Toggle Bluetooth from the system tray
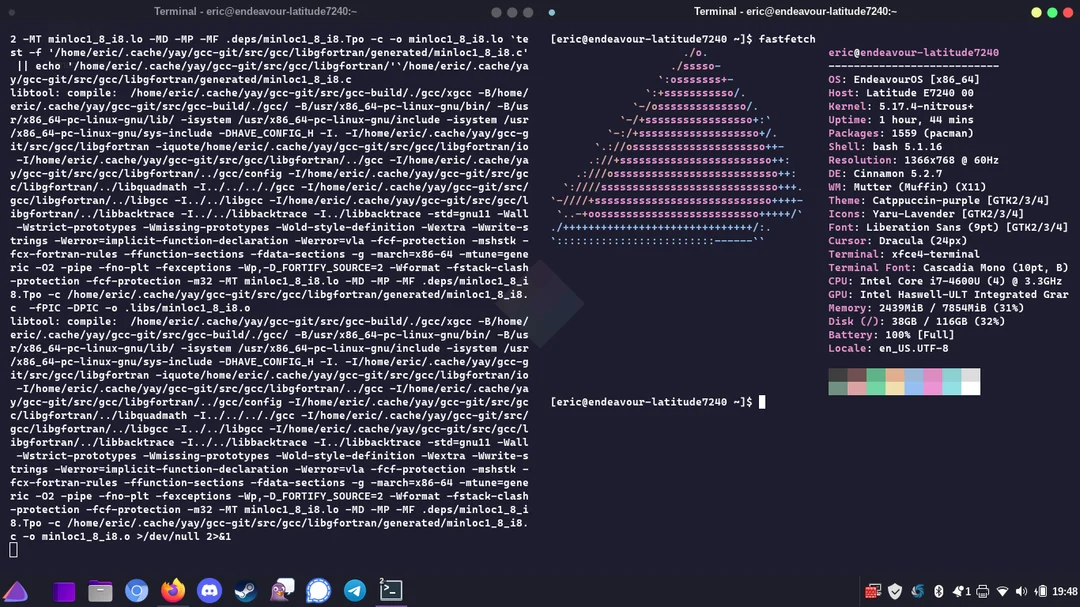The image size is (1080, 607). (x=937, y=590)
